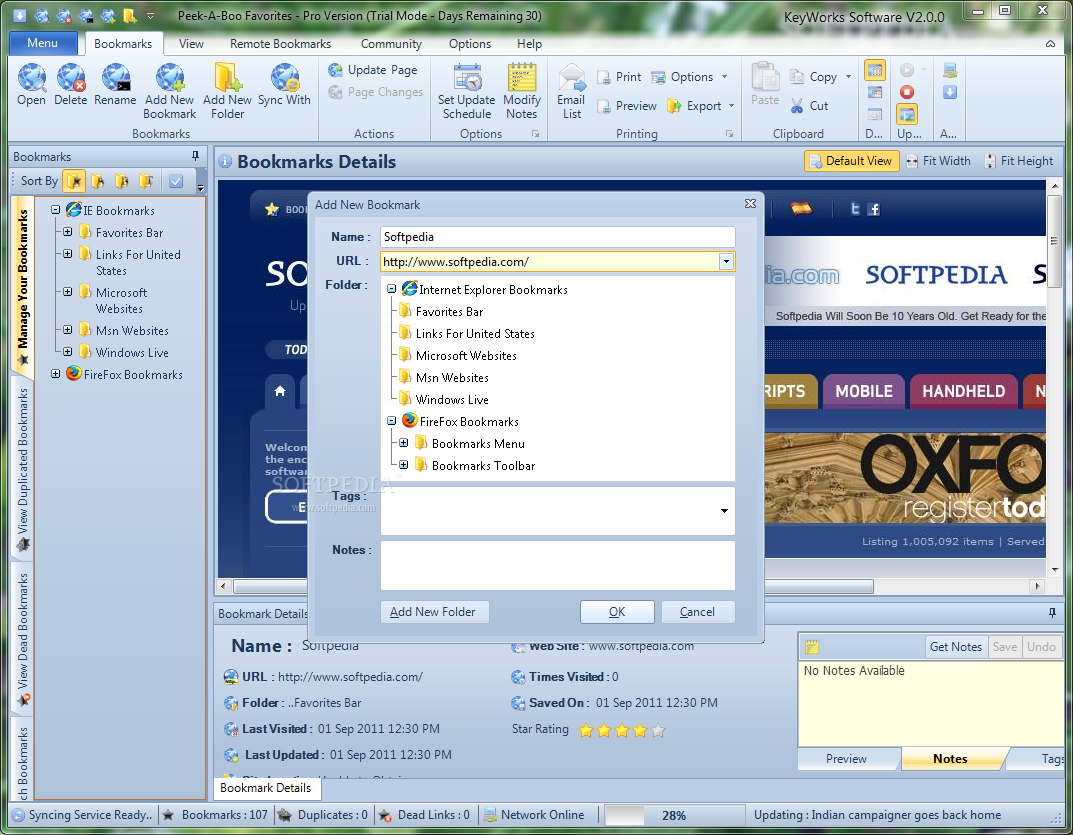Click the Sync With ribbon icon

click(285, 85)
